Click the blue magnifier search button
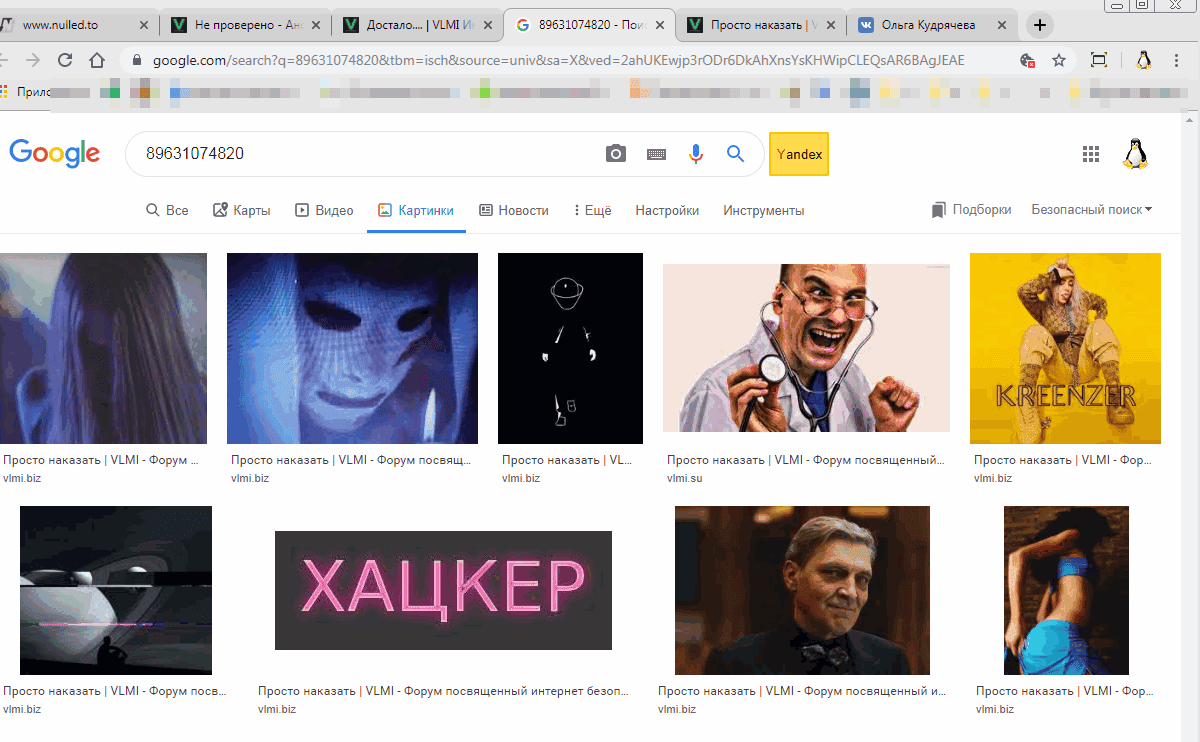The image size is (1200, 742). [735, 154]
